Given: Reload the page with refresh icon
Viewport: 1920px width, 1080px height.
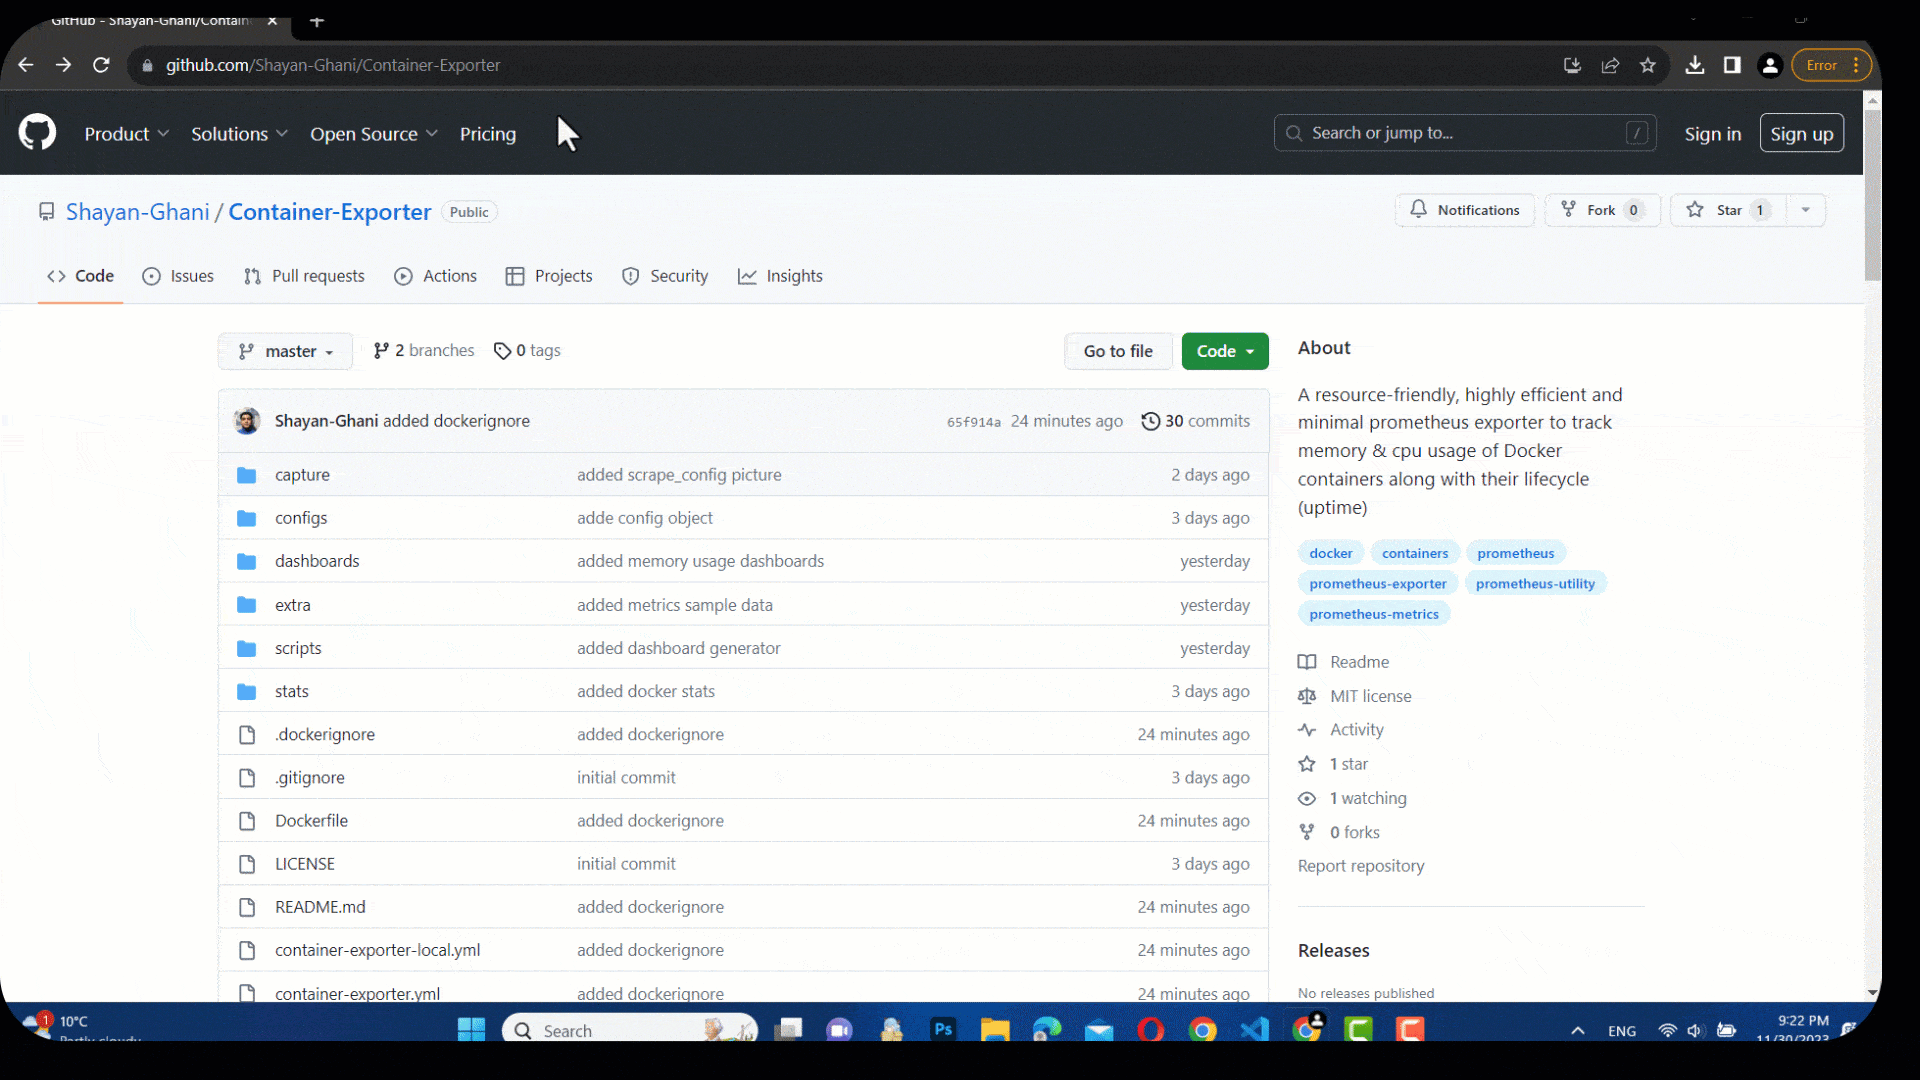Looking at the screenshot, I should (101, 65).
